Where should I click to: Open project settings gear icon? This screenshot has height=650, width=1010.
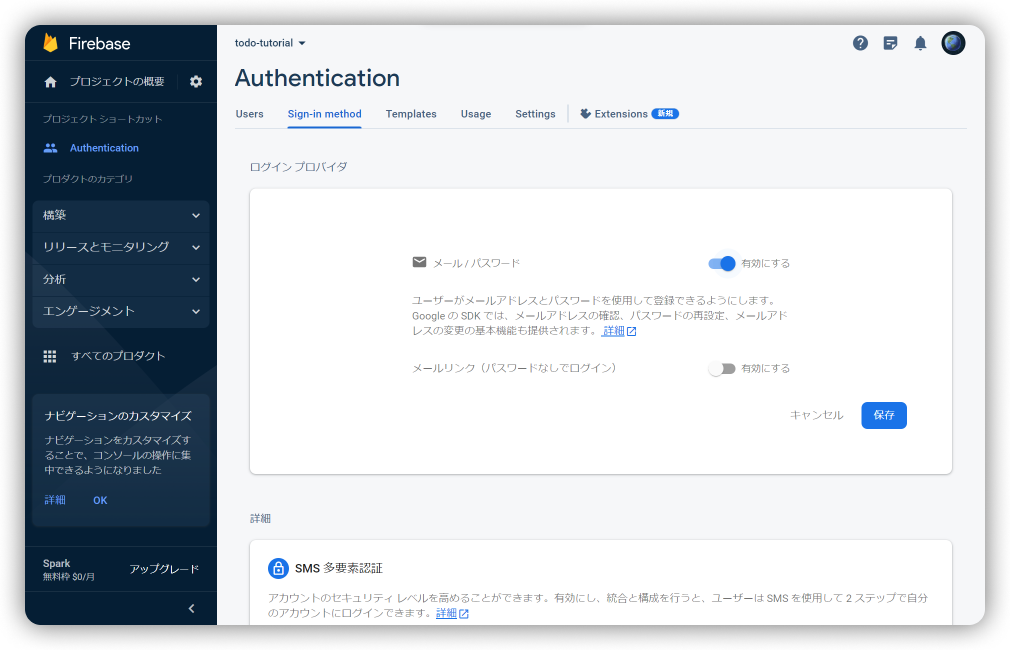click(196, 82)
